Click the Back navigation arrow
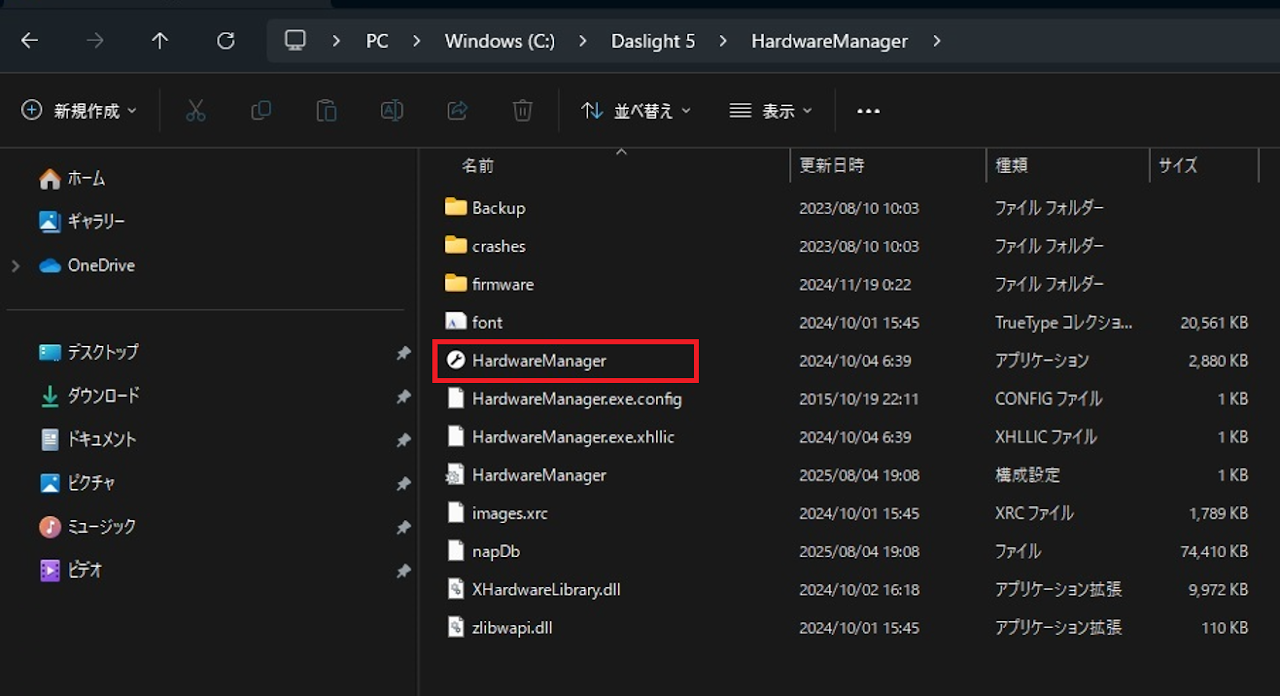1280x696 pixels. (x=30, y=41)
